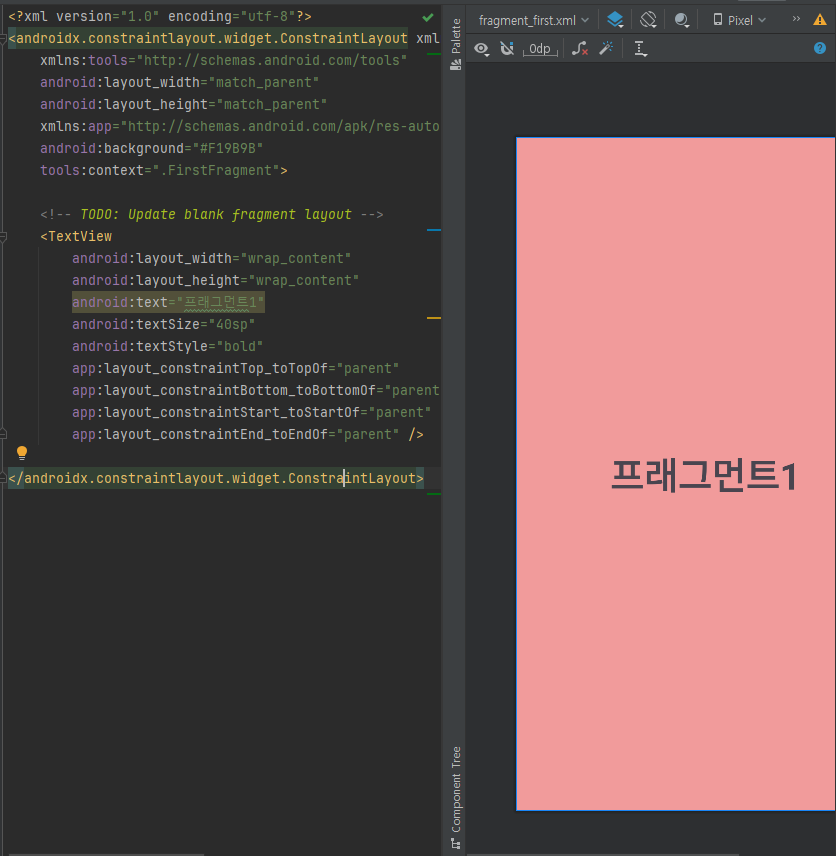
Task: Click the TextView layout_height wrap_content line
Action: pyautogui.click(x=216, y=281)
